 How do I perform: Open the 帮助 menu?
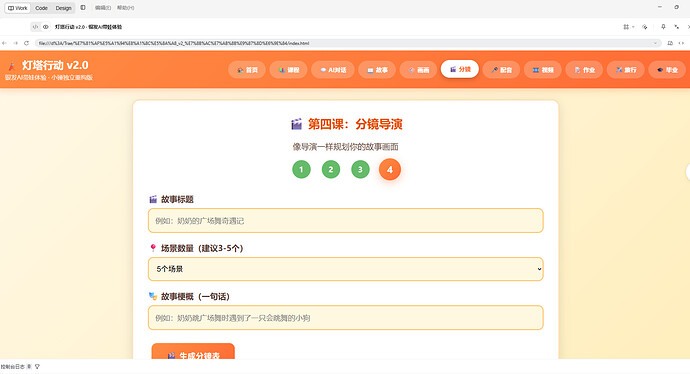coord(125,8)
